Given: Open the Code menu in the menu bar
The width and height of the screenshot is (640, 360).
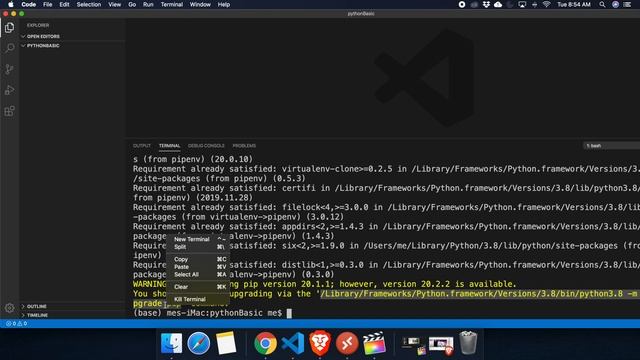Looking at the screenshot, I should click(29, 4).
